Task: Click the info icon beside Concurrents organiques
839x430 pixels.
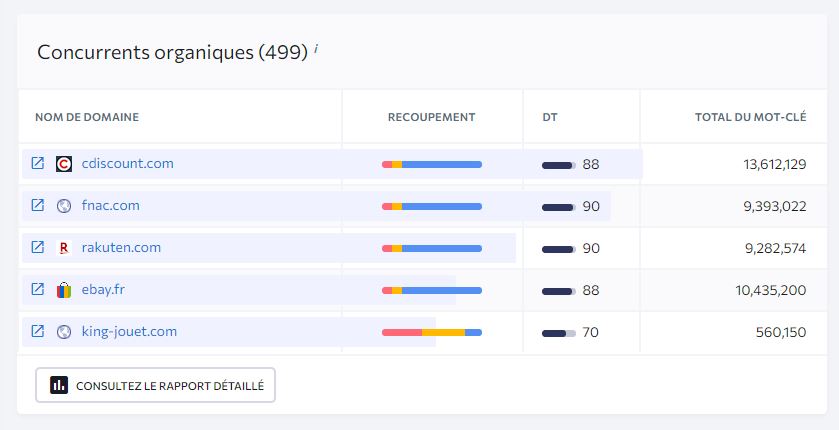Action: click(x=316, y=49)
